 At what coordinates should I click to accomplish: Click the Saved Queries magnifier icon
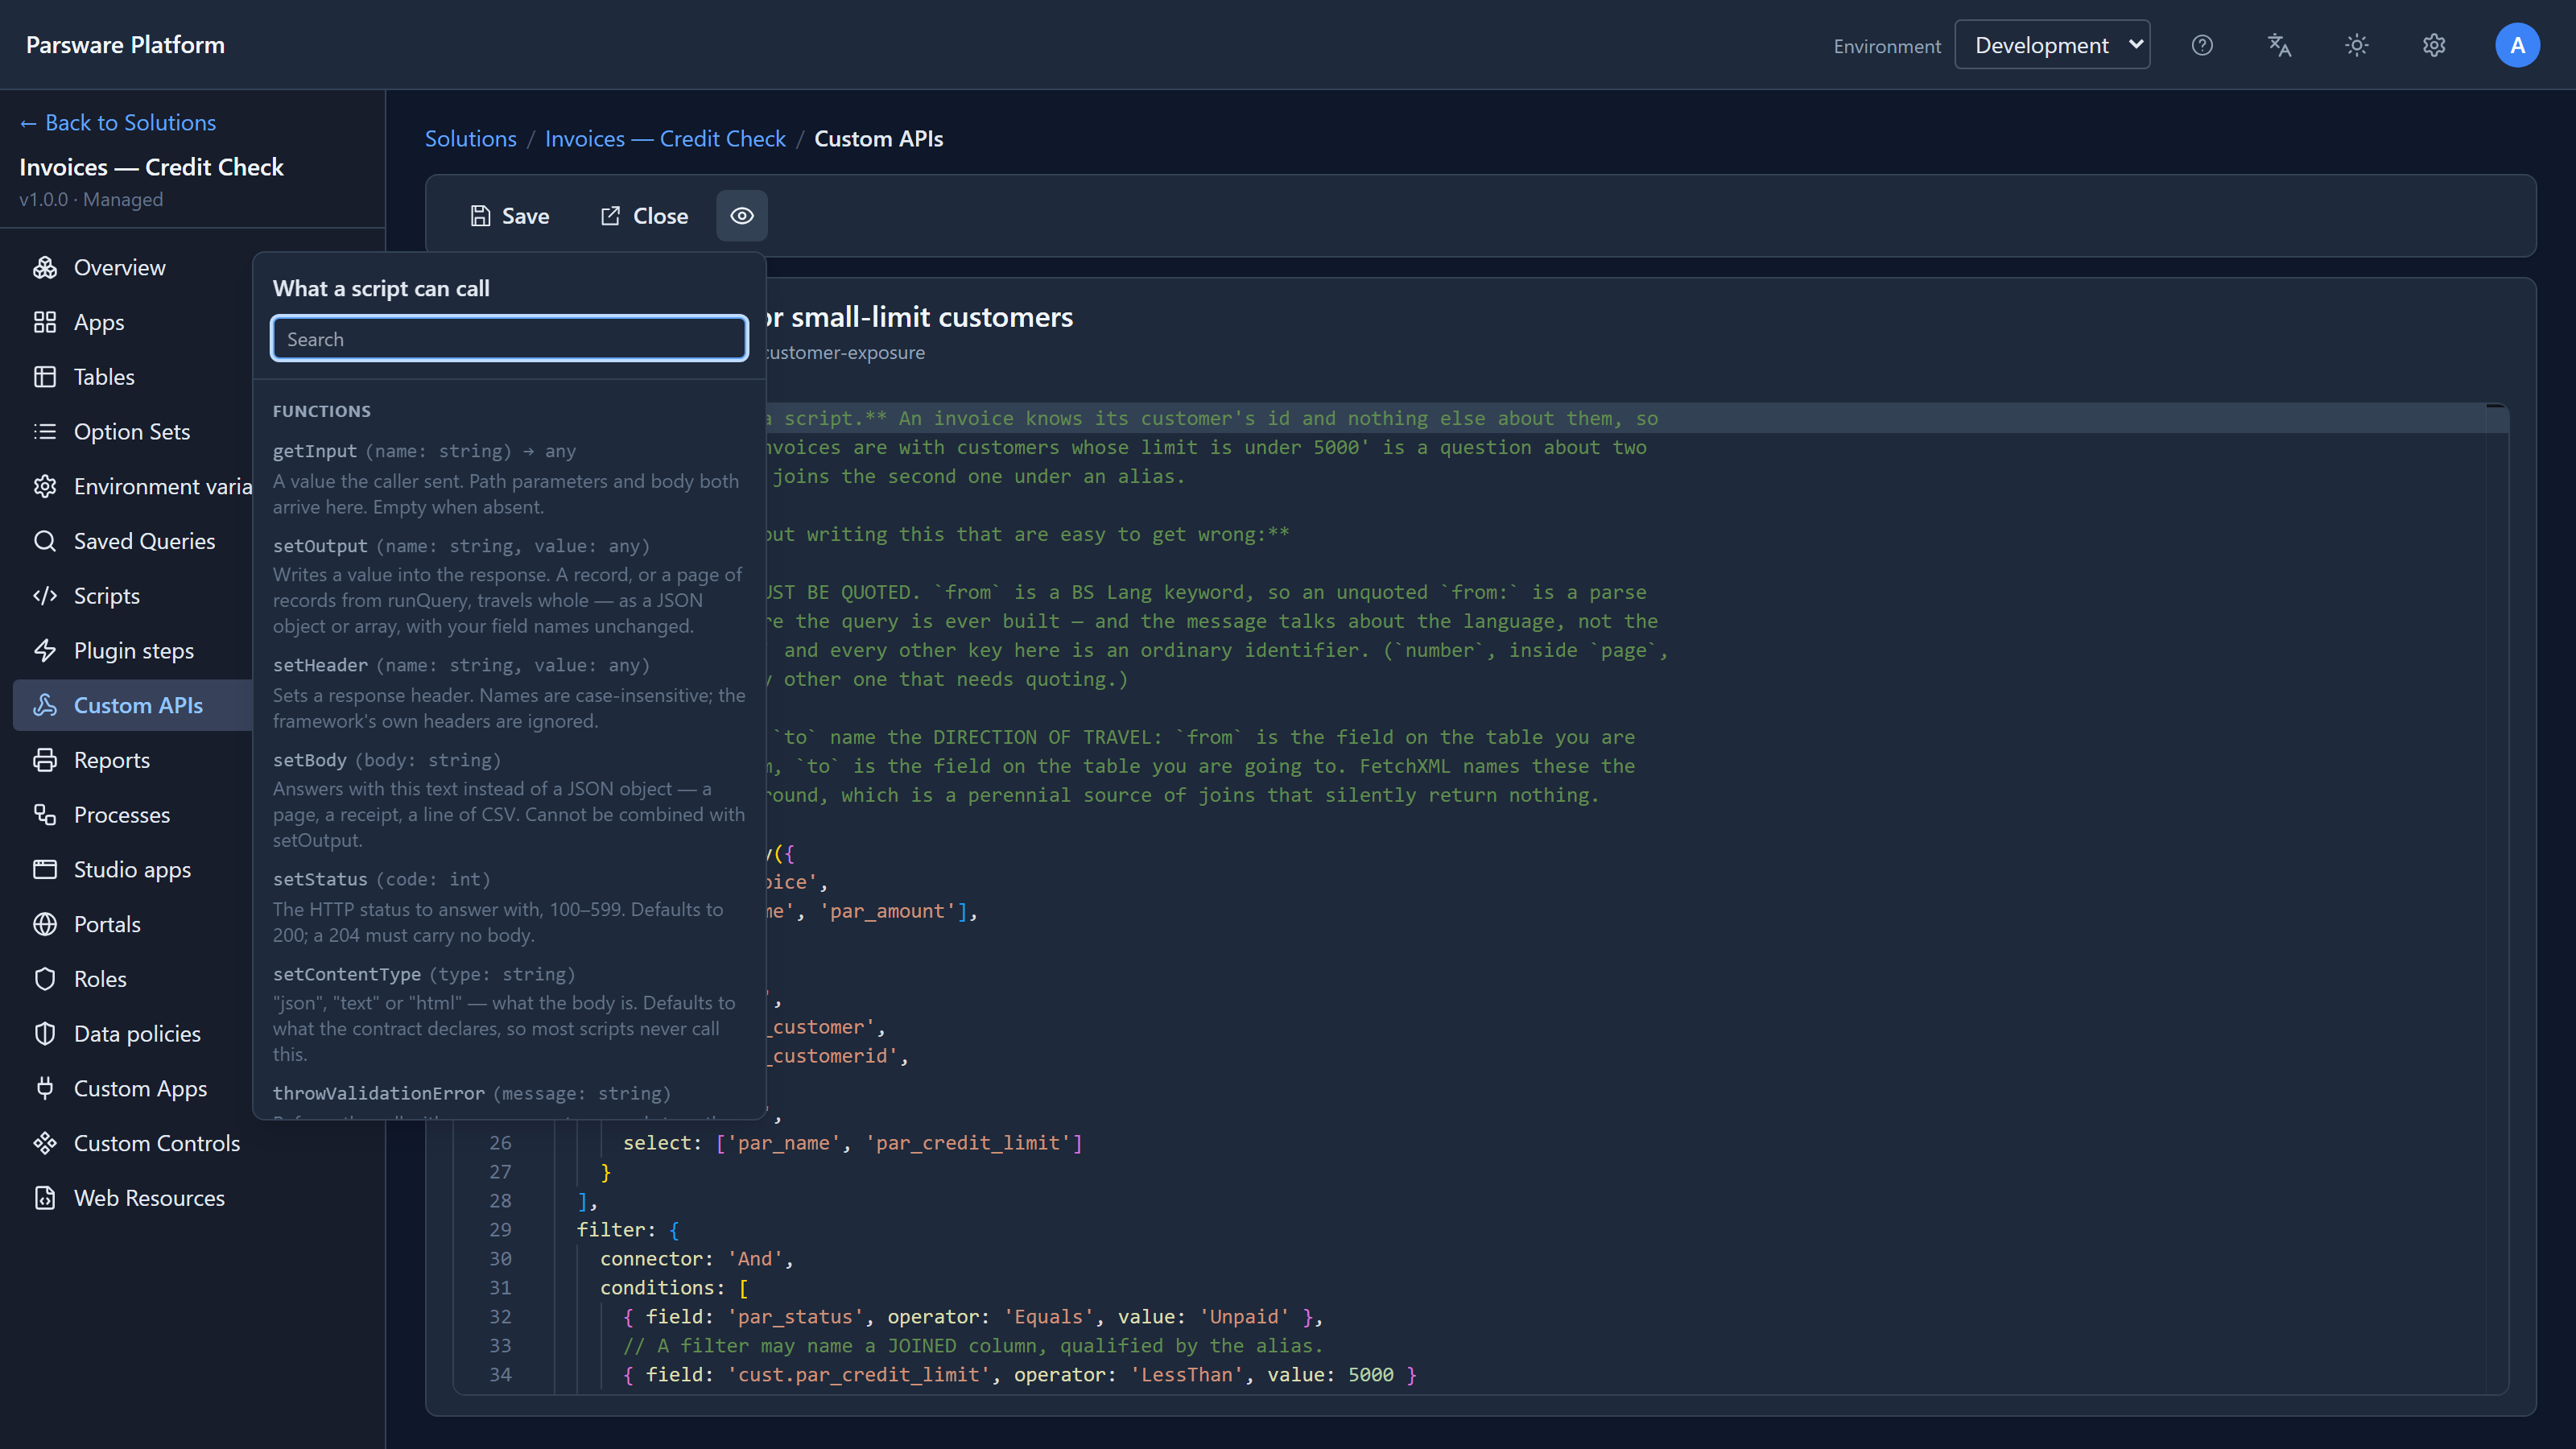click(x=45, y=541)
